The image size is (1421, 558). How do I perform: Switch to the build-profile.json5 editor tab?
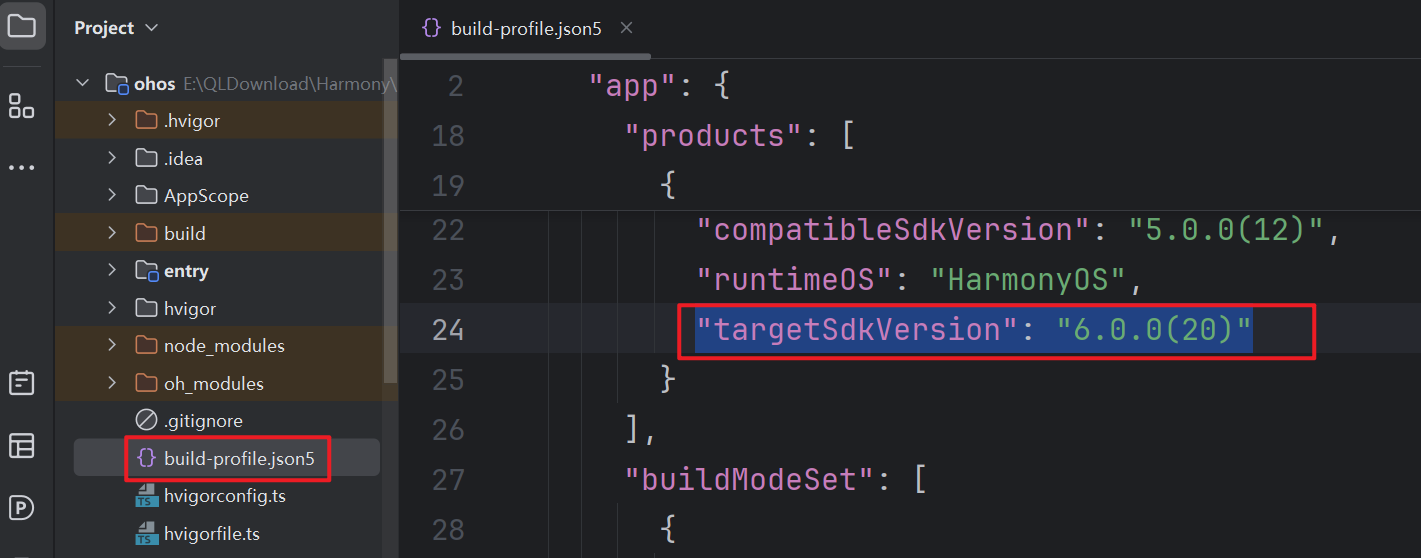coord(526,28)
